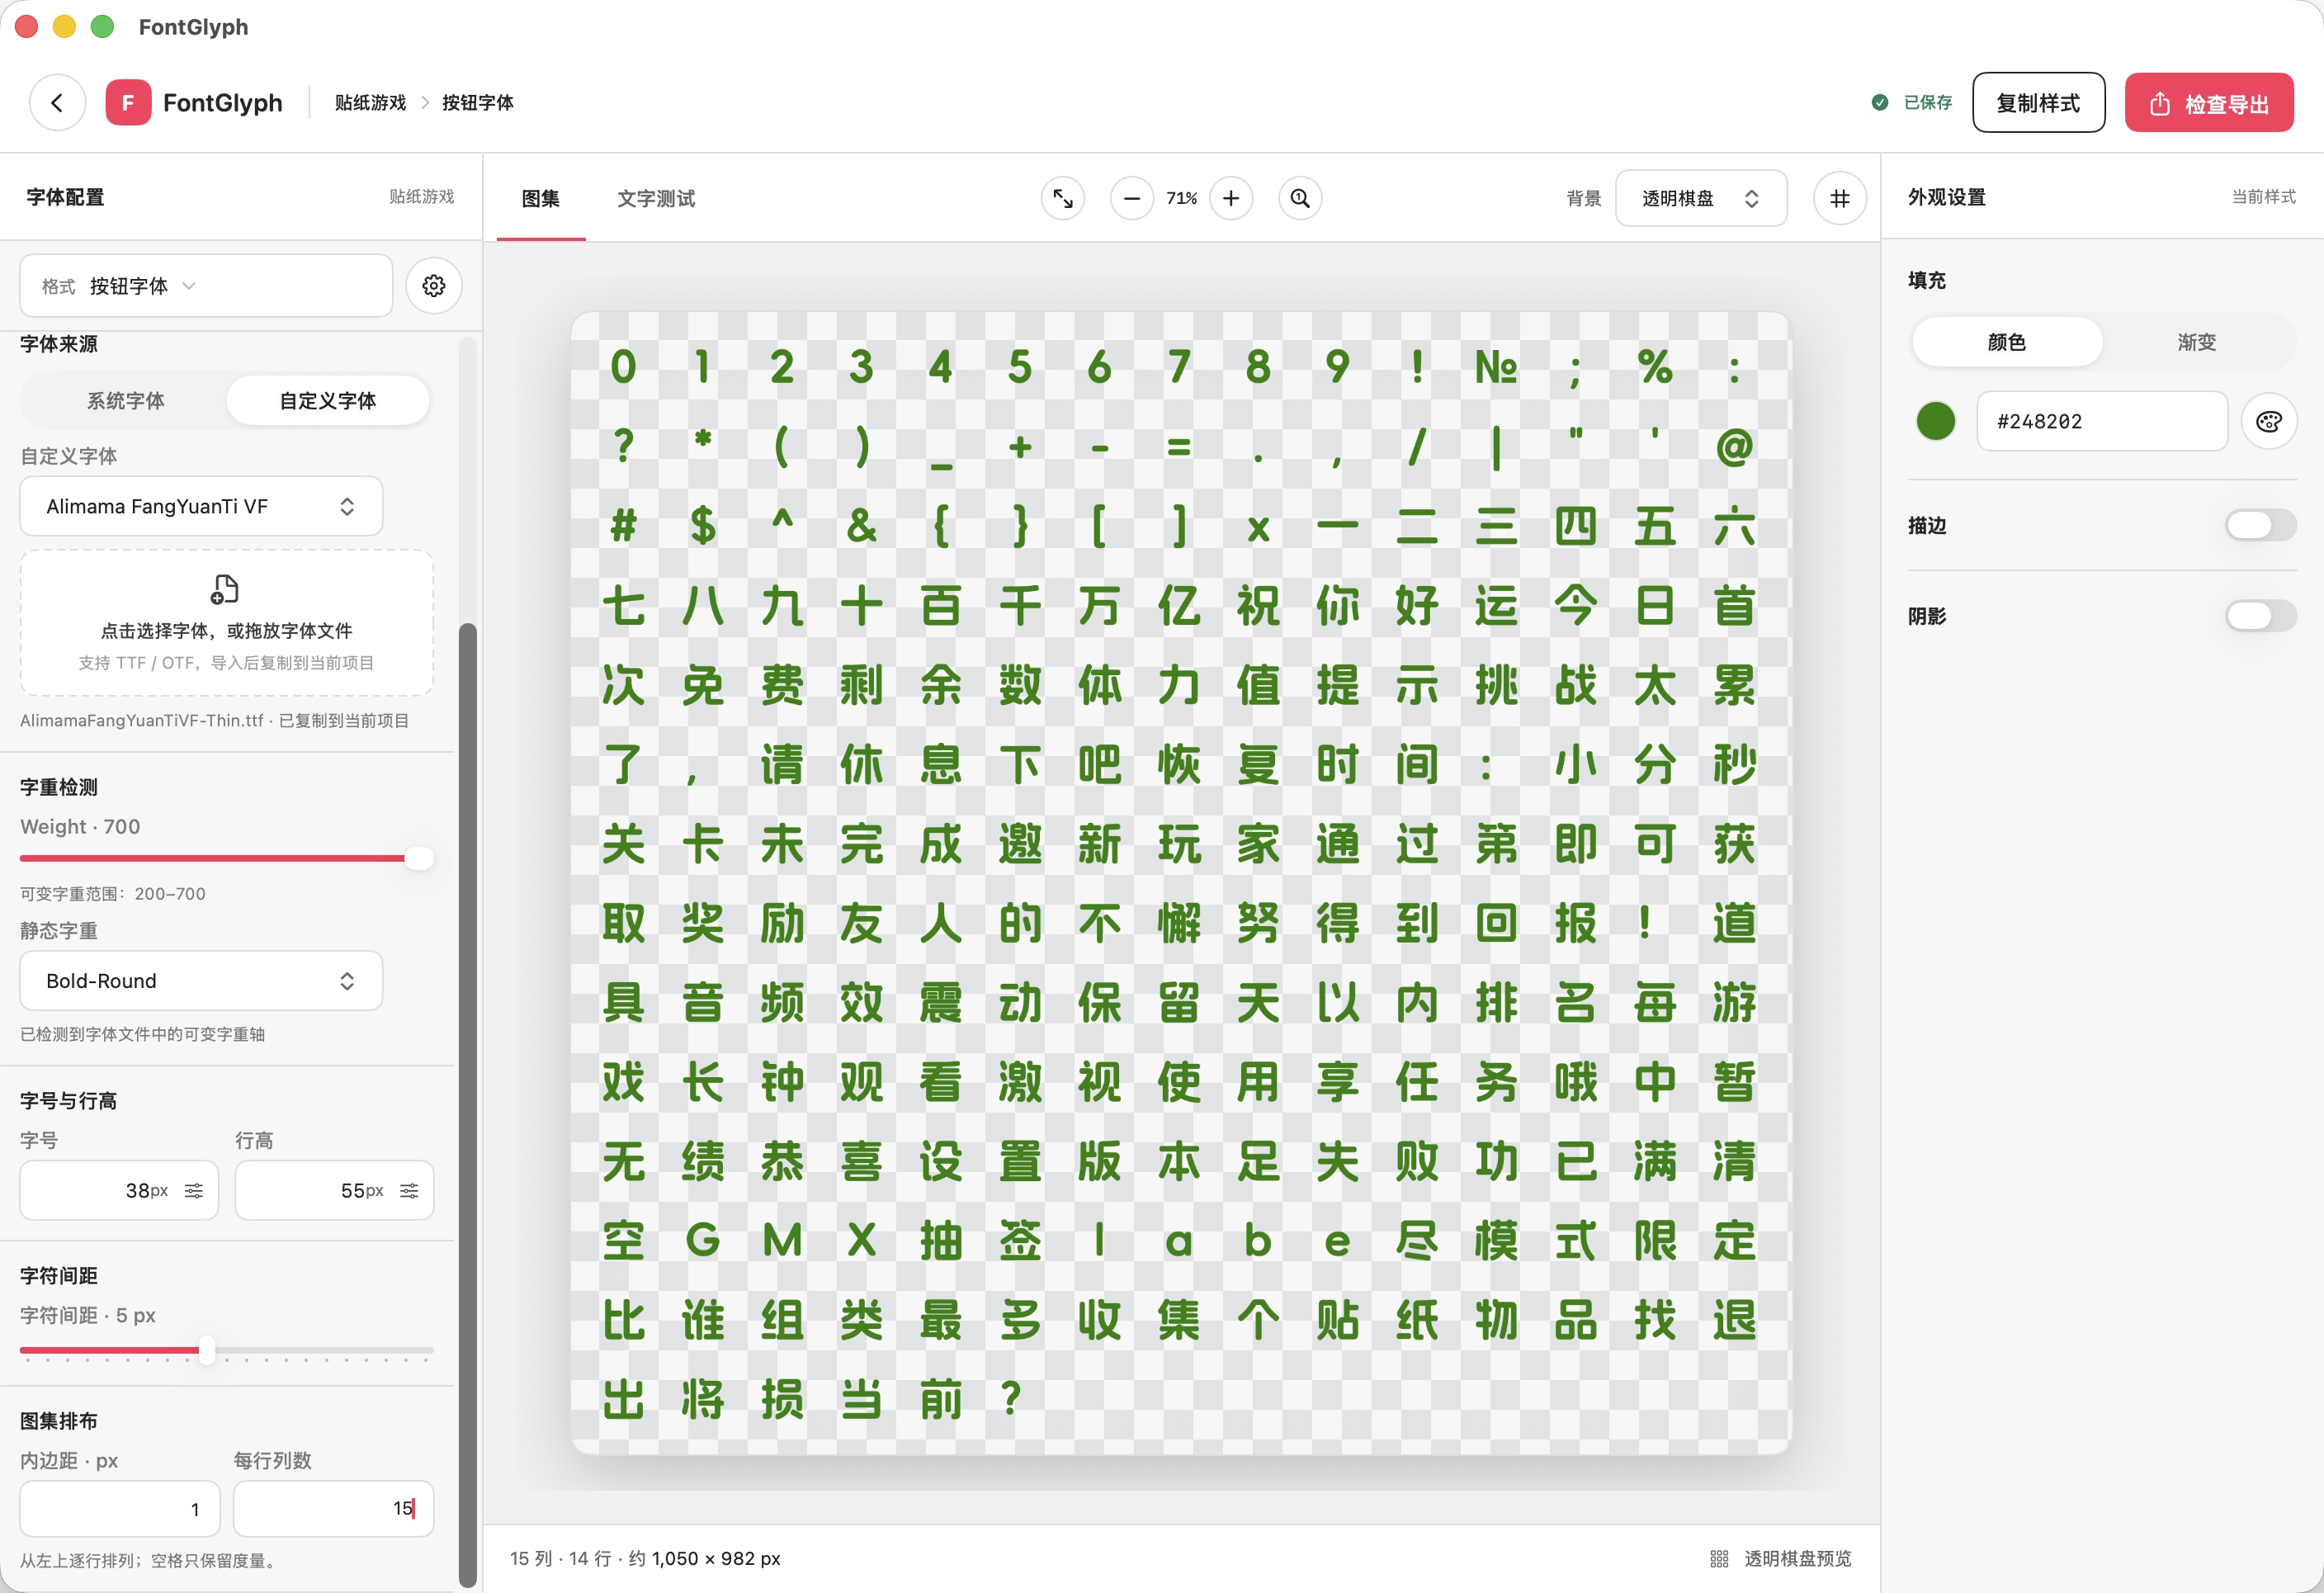Open the Bold-Round static weight dropdown
The height and width of the screenshot is (1593, 2324).
click(x=201, y=980)
